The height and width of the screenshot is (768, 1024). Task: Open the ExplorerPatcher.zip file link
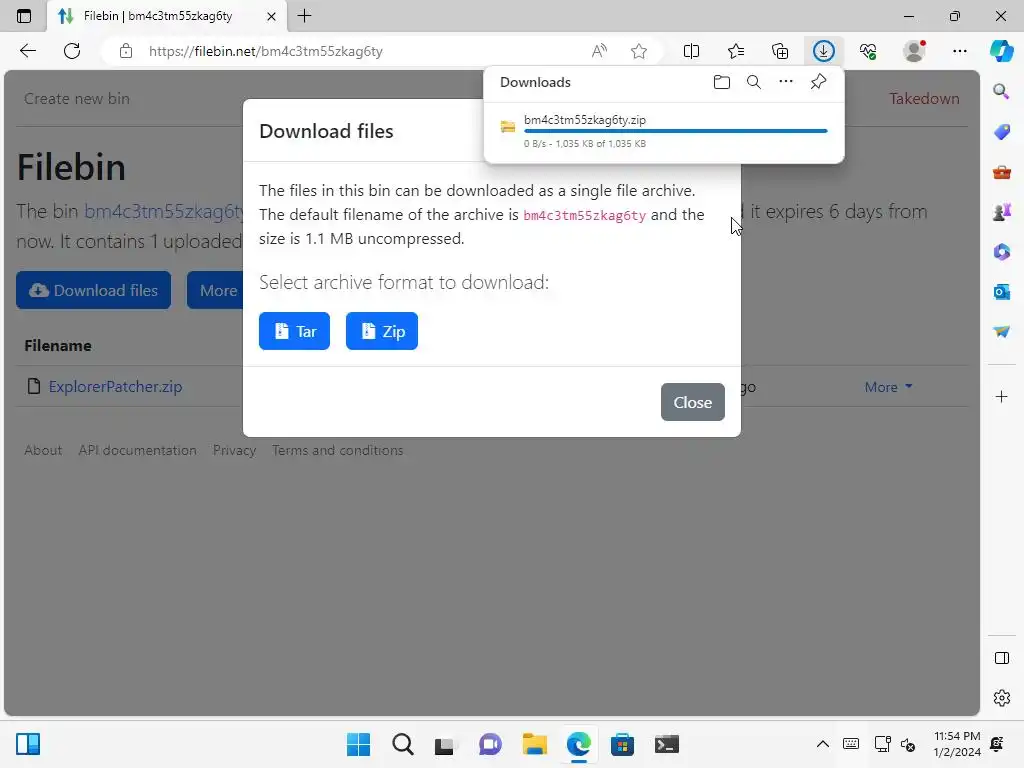tap(116, 387)
